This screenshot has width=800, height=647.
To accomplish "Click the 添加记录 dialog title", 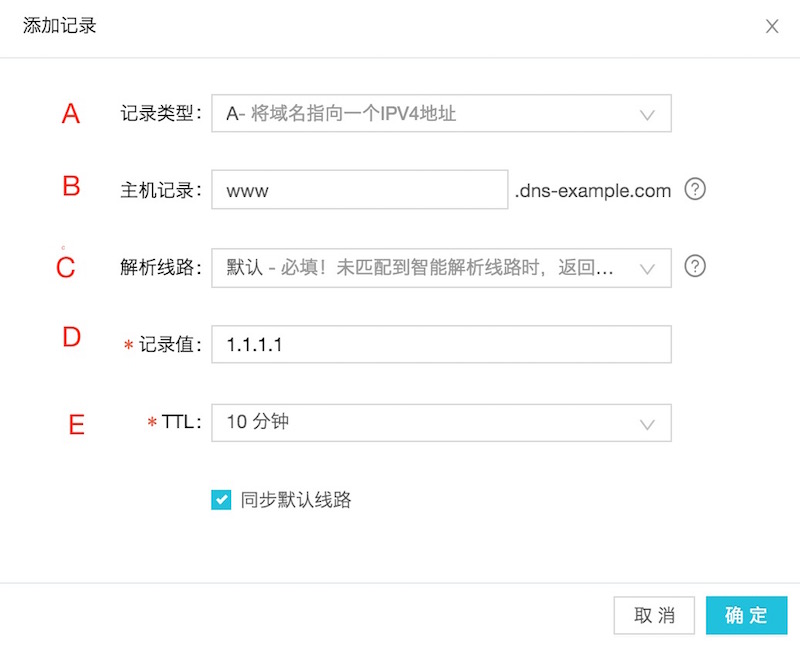I will pos(60,27).
